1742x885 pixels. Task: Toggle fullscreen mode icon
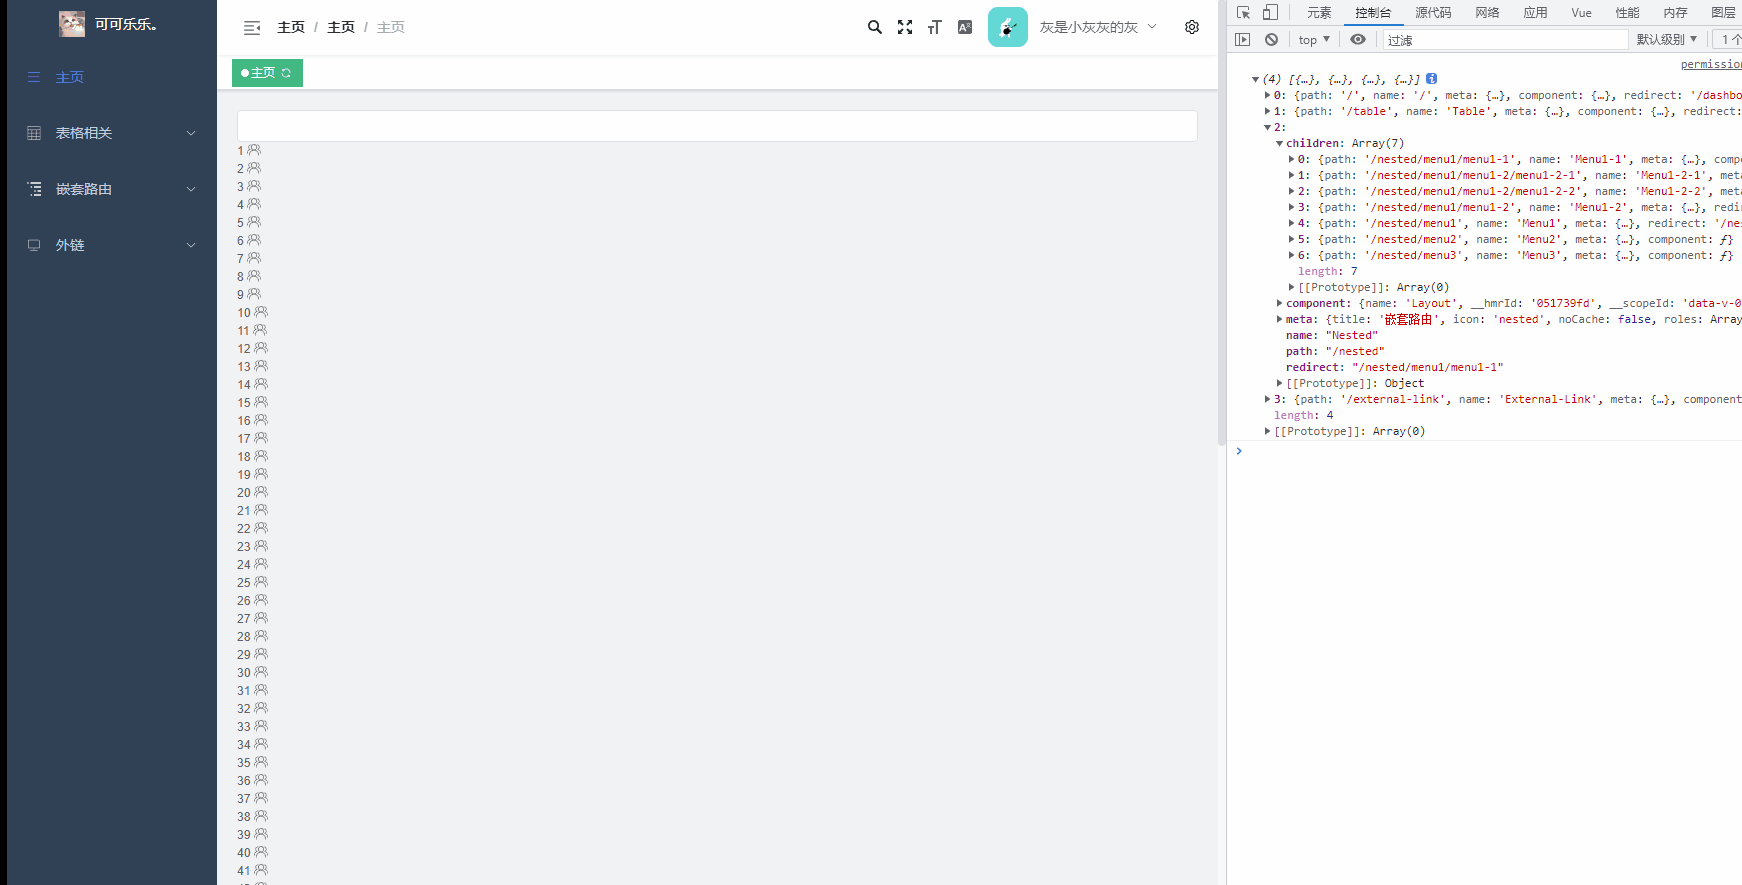905,27
